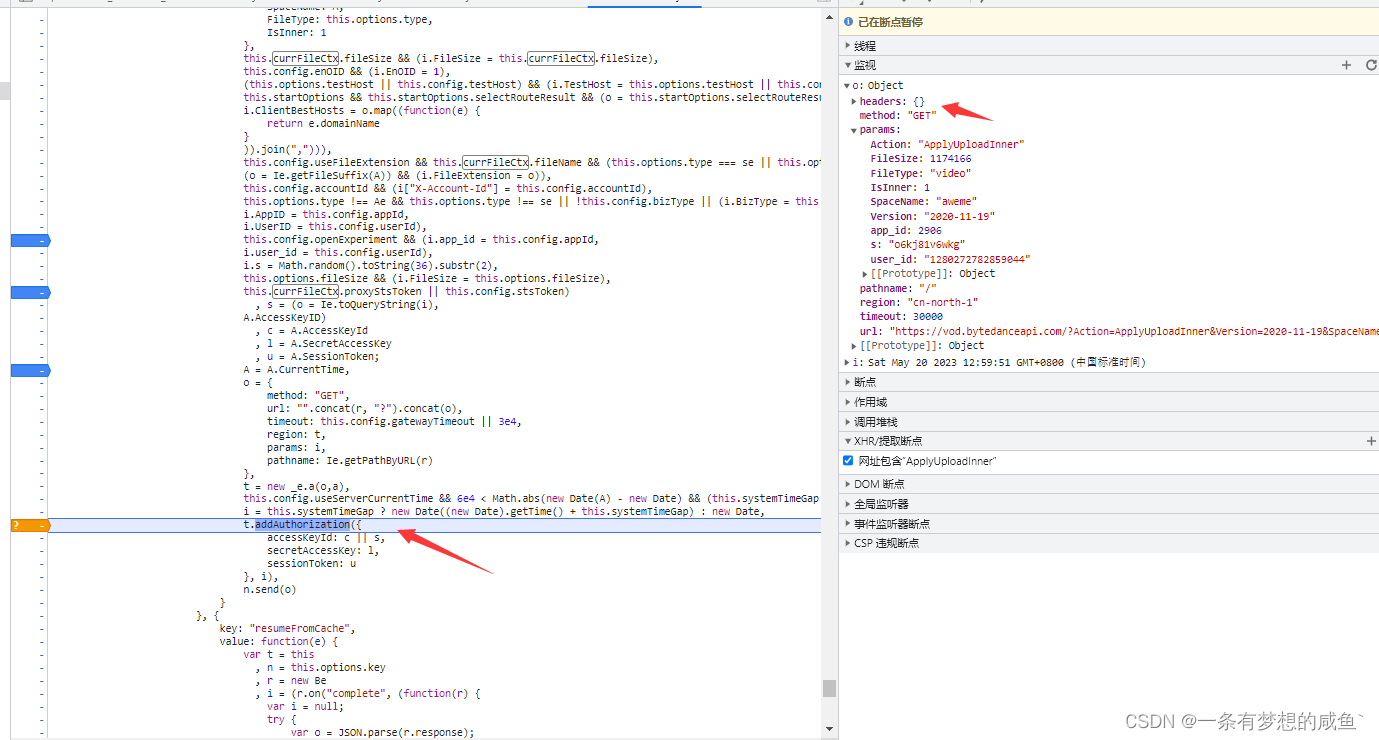Click the t = new _e.a(o,a) line
The height and width of the screenshot is (740, 1379).
point(296,486)
